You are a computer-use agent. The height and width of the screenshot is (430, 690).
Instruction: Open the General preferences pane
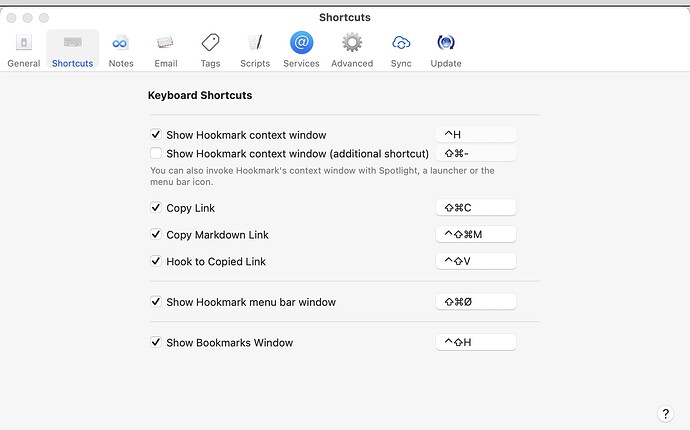[24, 50]
